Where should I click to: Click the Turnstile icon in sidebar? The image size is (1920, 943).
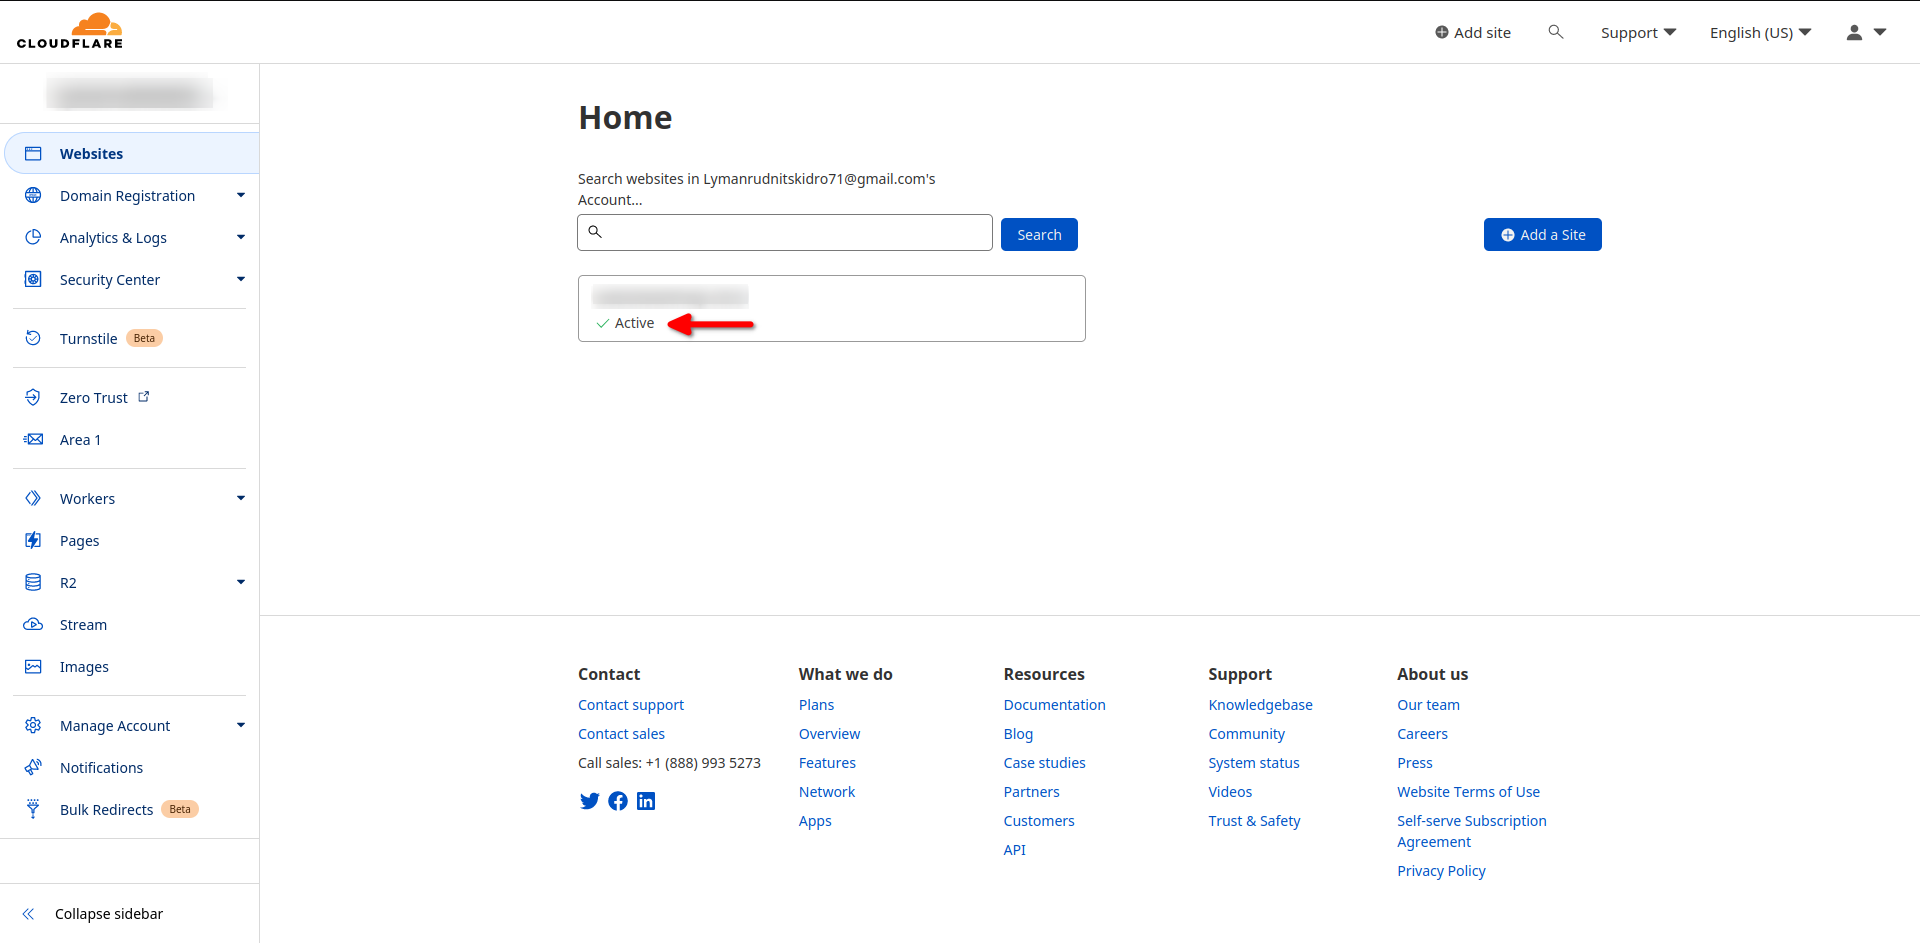(x=33, y=338)
